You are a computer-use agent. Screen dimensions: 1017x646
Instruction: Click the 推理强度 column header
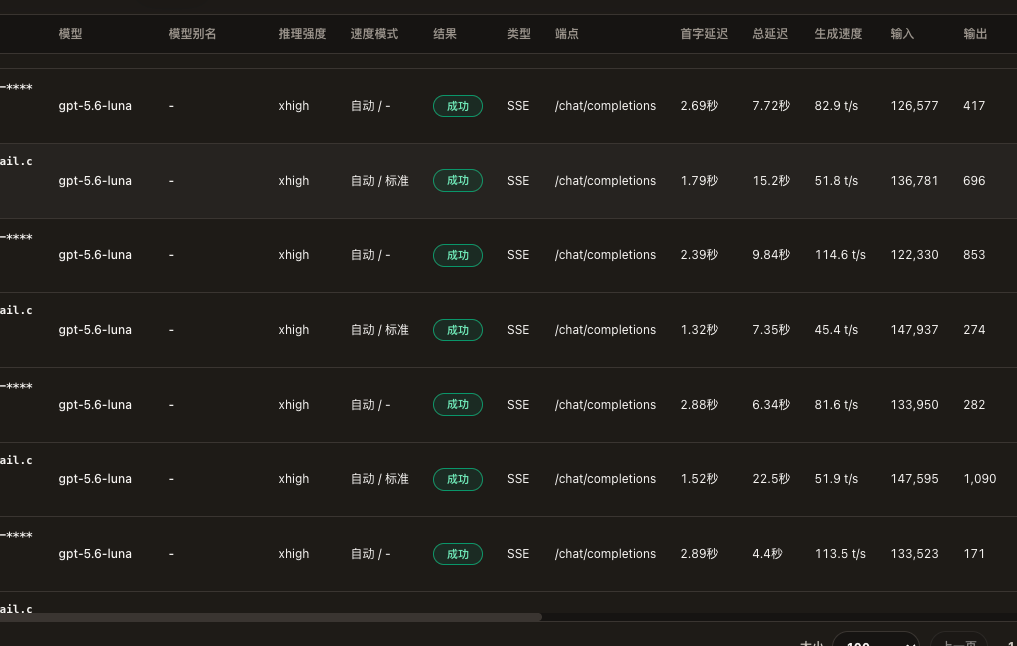coord(302,34)
